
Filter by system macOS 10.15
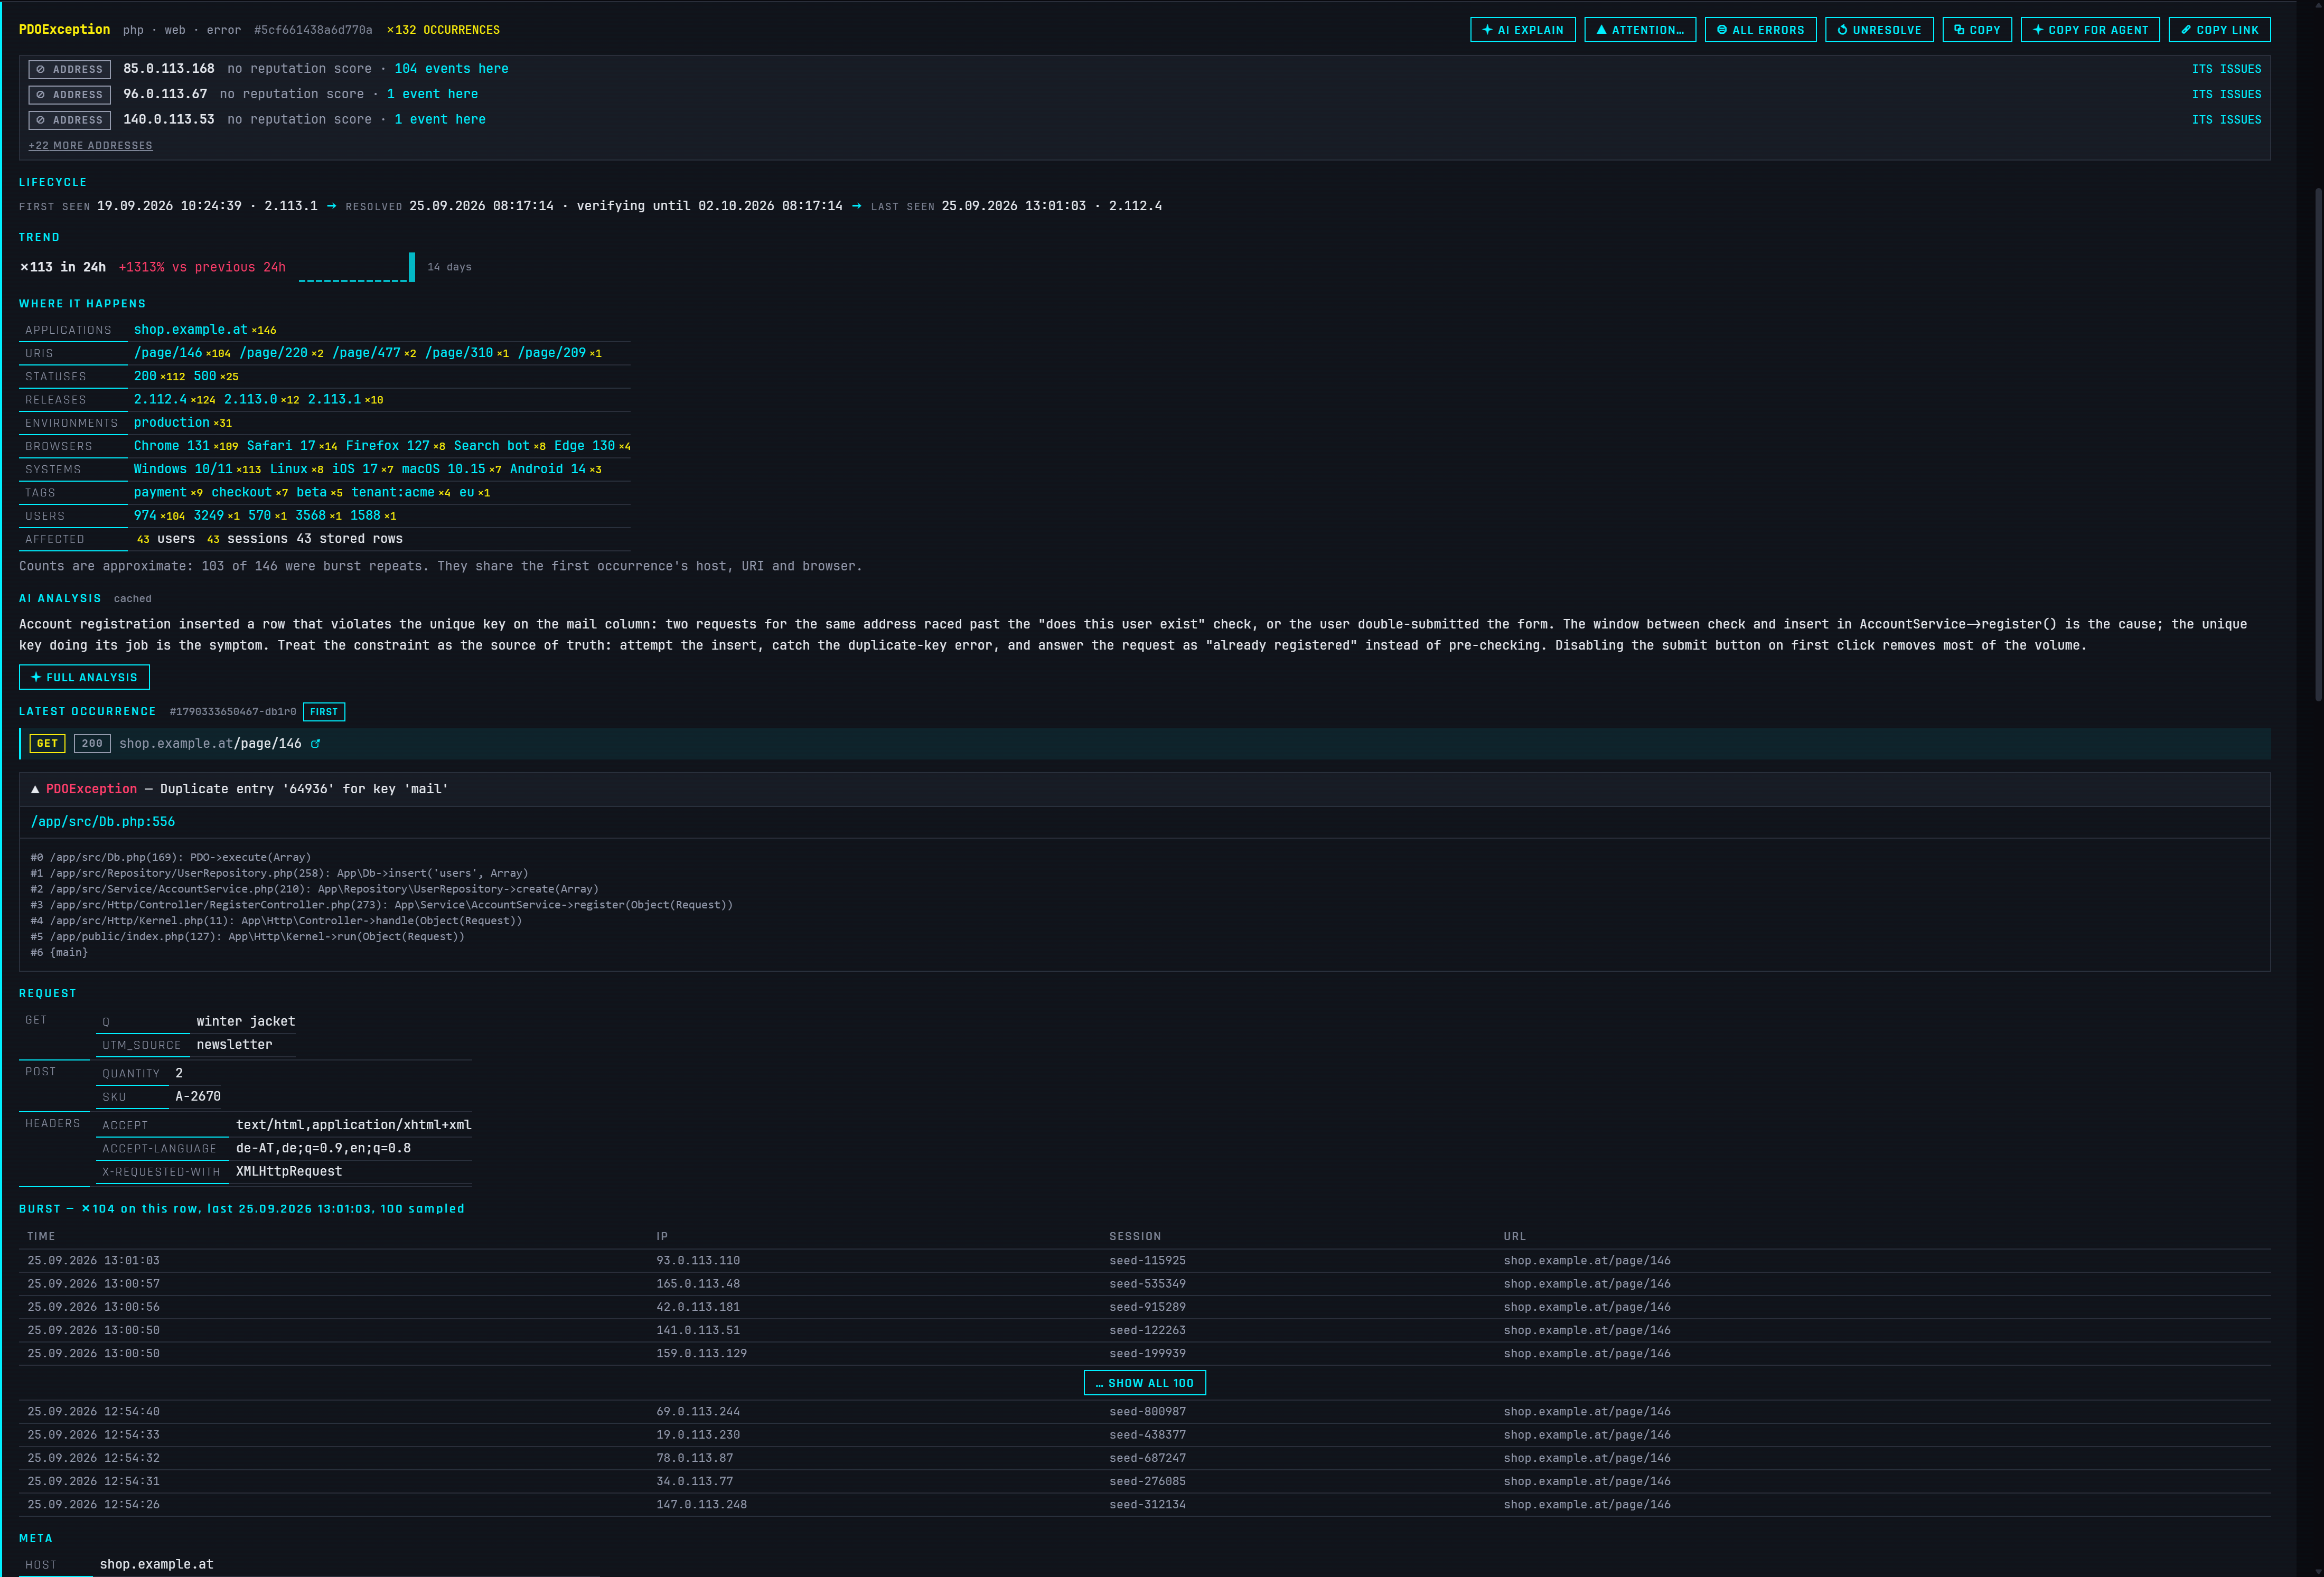443,469
